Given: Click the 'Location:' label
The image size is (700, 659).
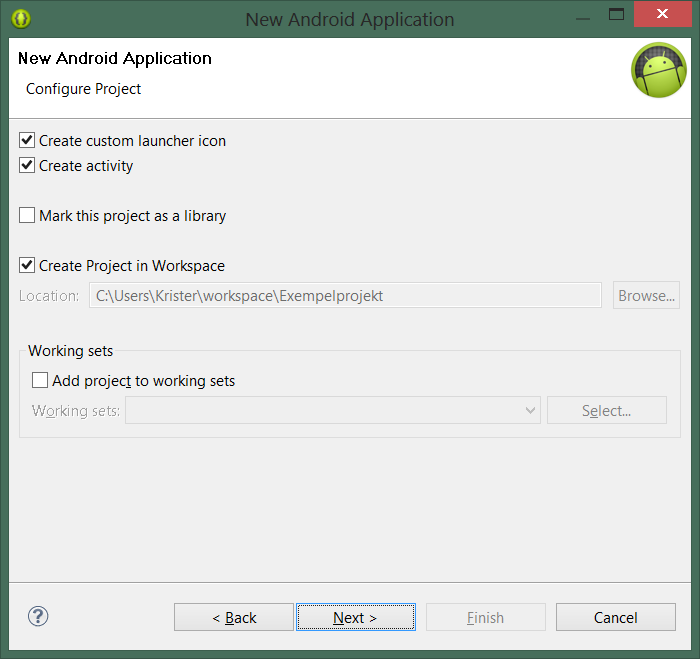Looking at the screenshot, I should 49,296.
